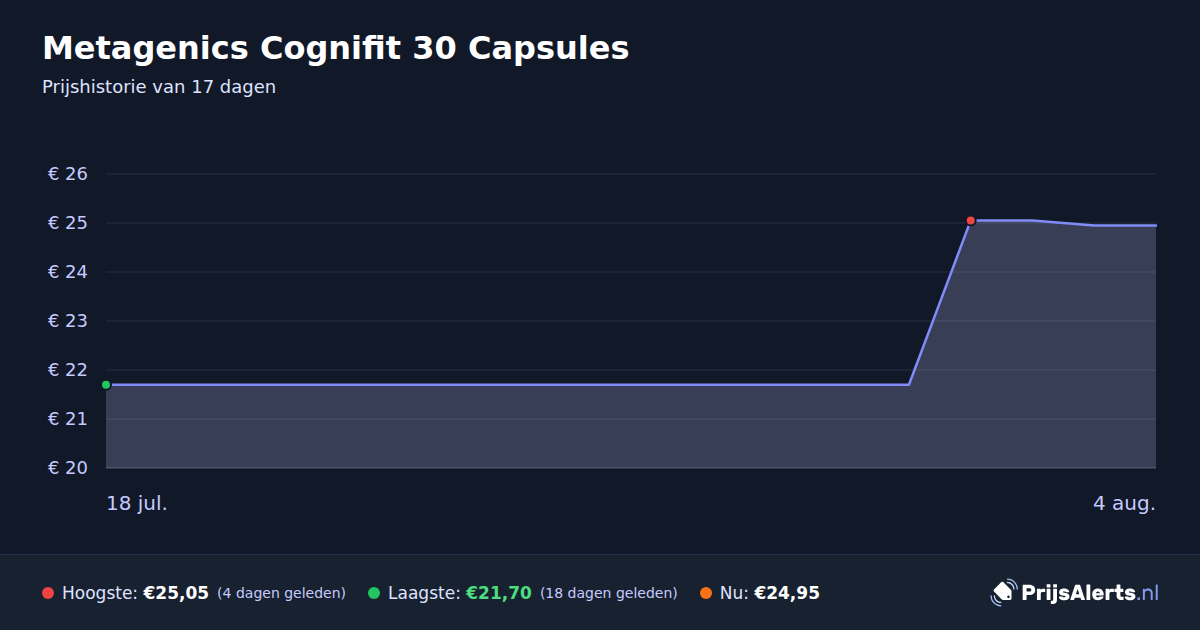Click the 18 dagen geleden note
The height and width of the screenshot is (630, 1200).
609,593
